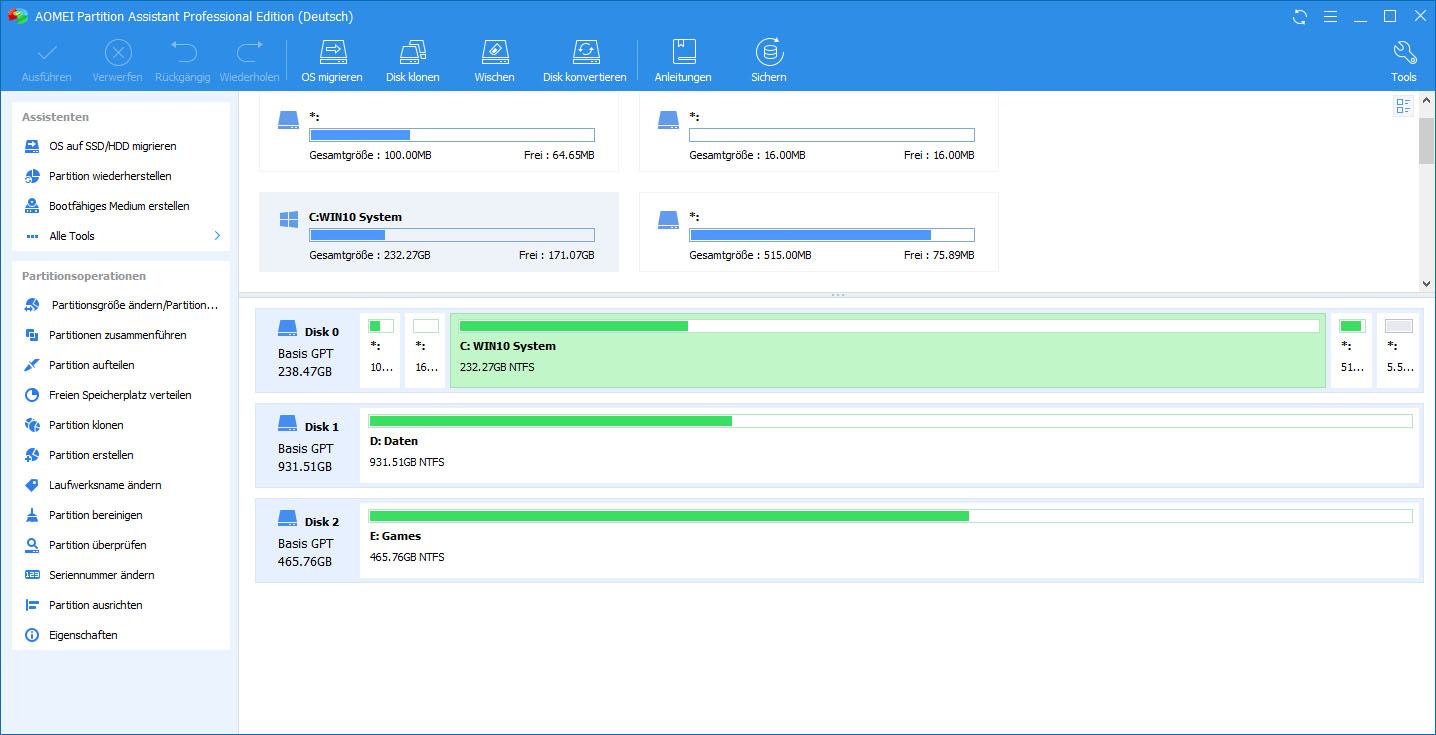Select the 51... partition block on Disk 0
This screenshot has height=735, width=1436.
(1352, 350)
